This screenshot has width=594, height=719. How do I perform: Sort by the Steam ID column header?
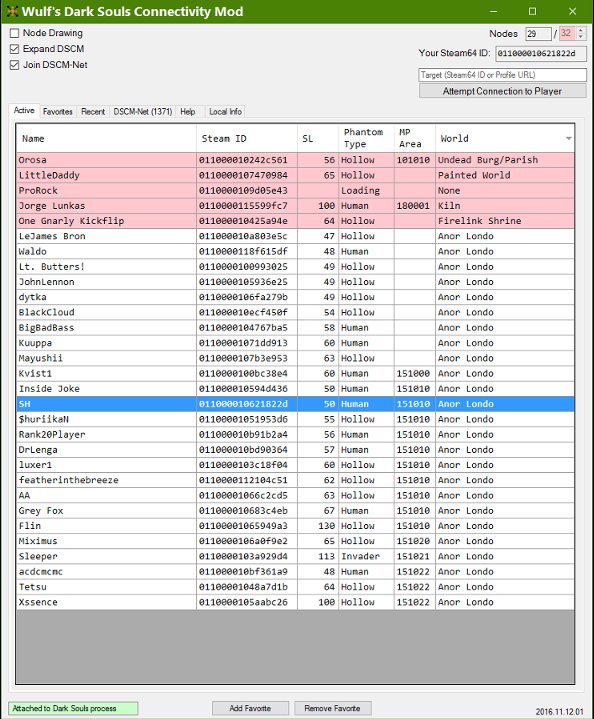click(247, 138)
